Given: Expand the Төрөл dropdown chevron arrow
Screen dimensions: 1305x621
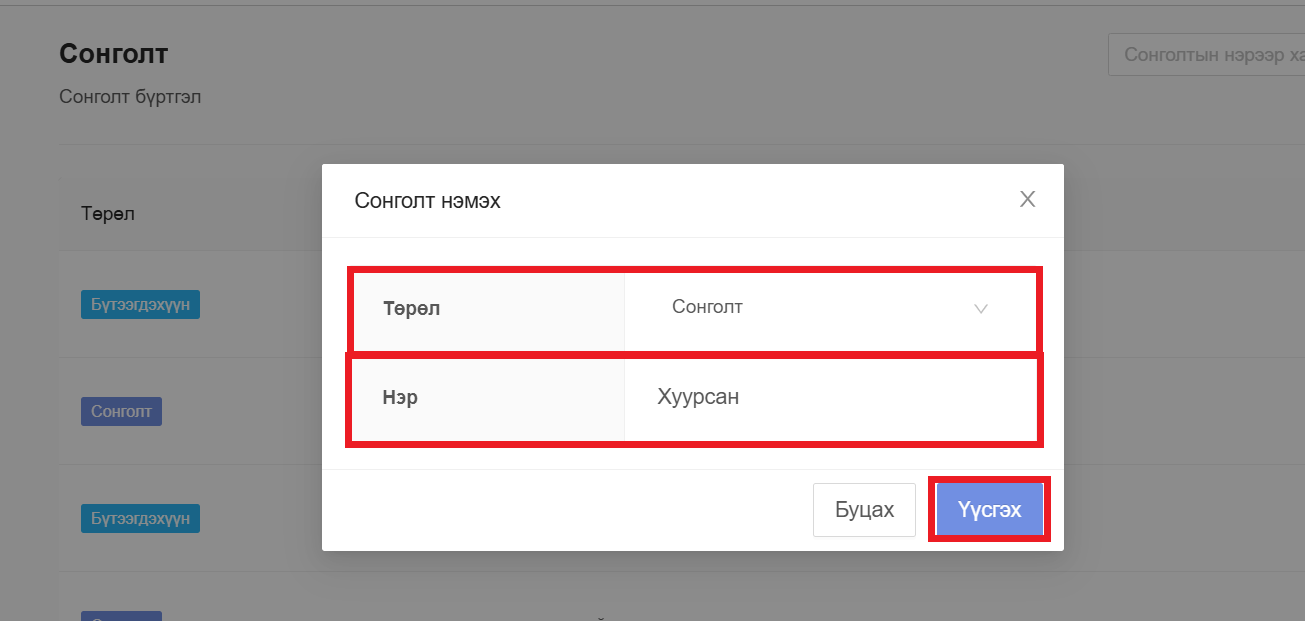Looking at the screenshot, I should pyautogui.click(x=981, y=309).
